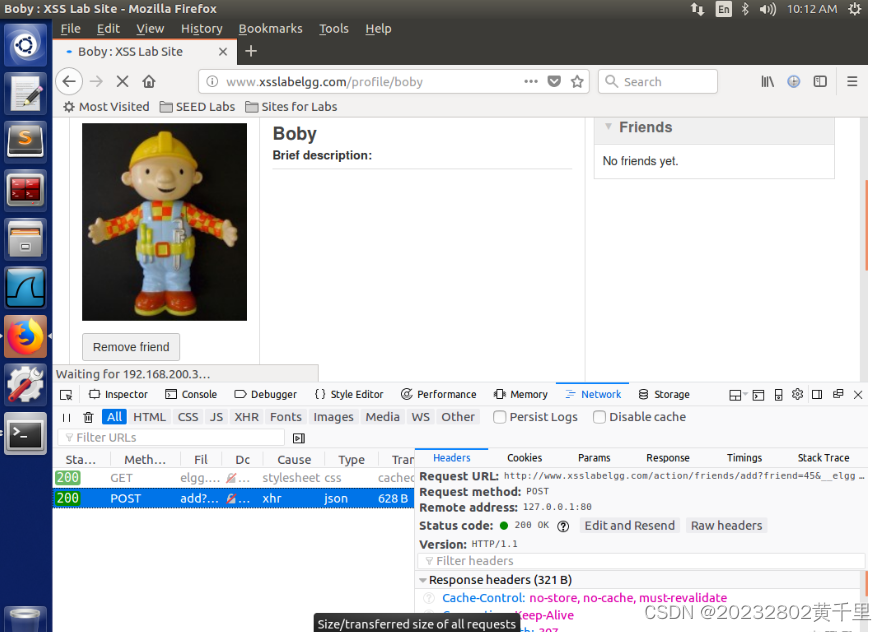Filter network requests by JS
The height and width of the screenshot is (632, 887).
[216, 417]
